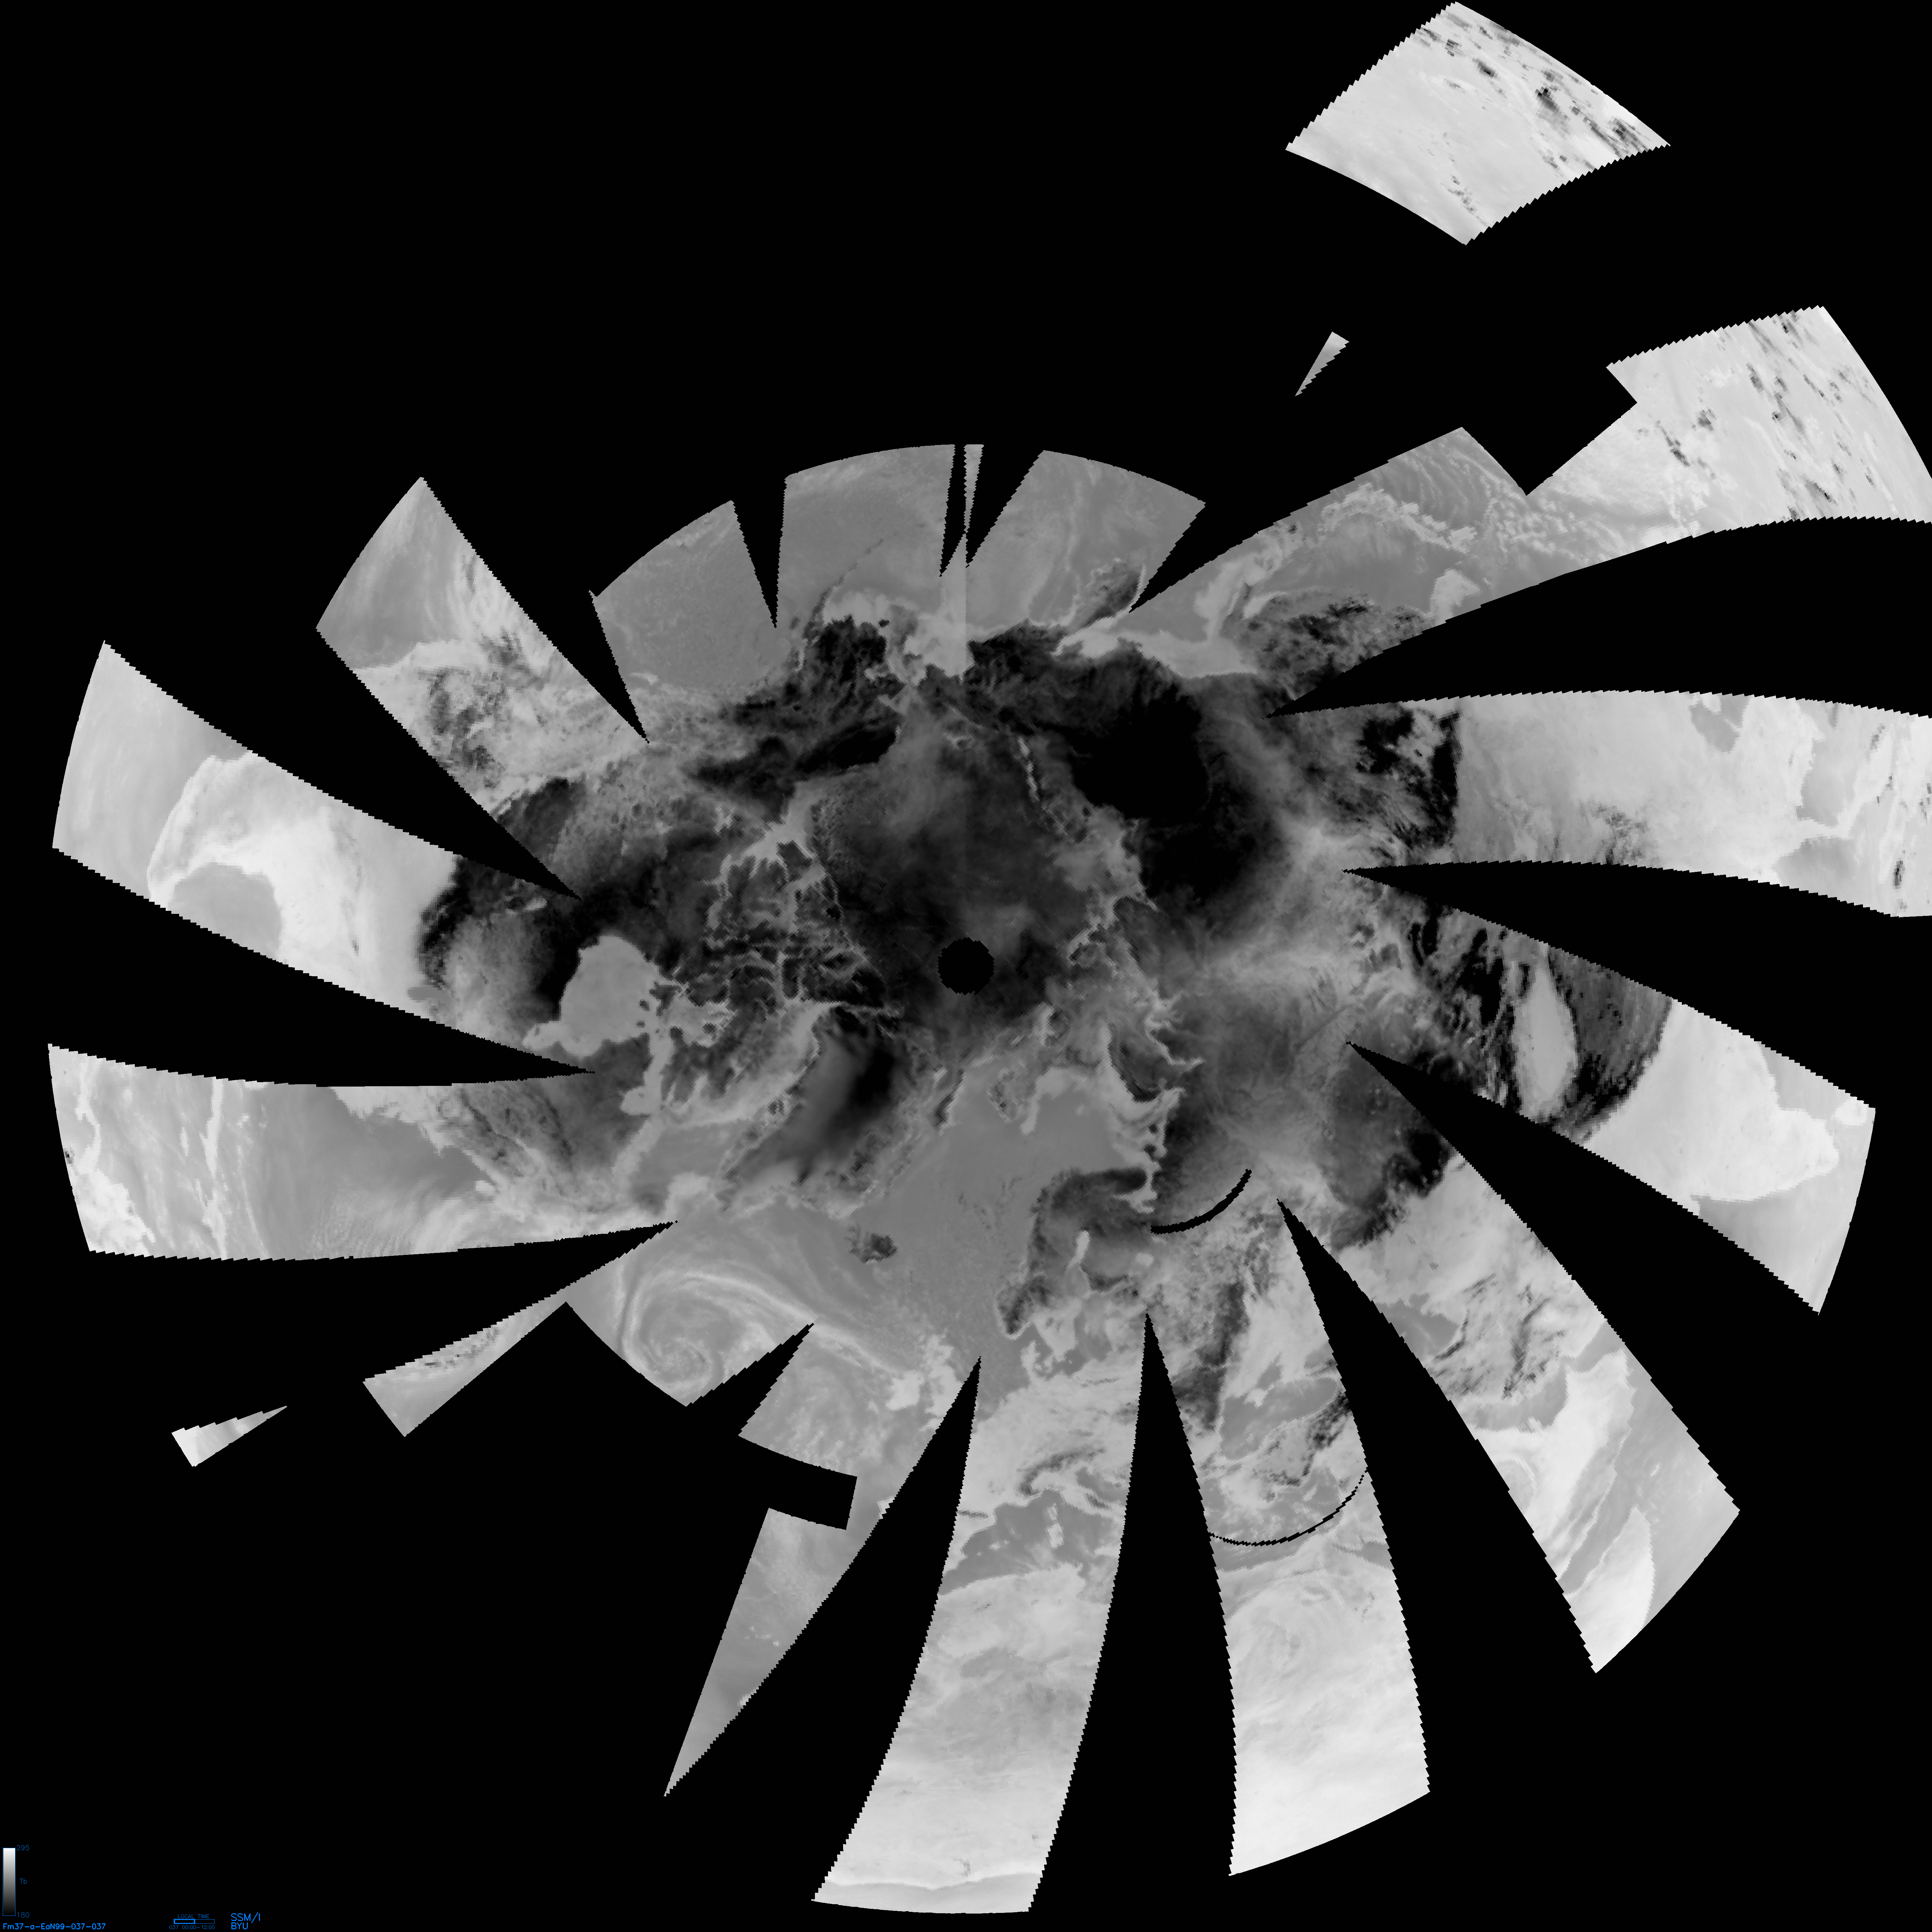Screen dimensions: 1932x1932
Task: Click the LOCAL TIME indicator bar
Action: tap(194, 1921)
